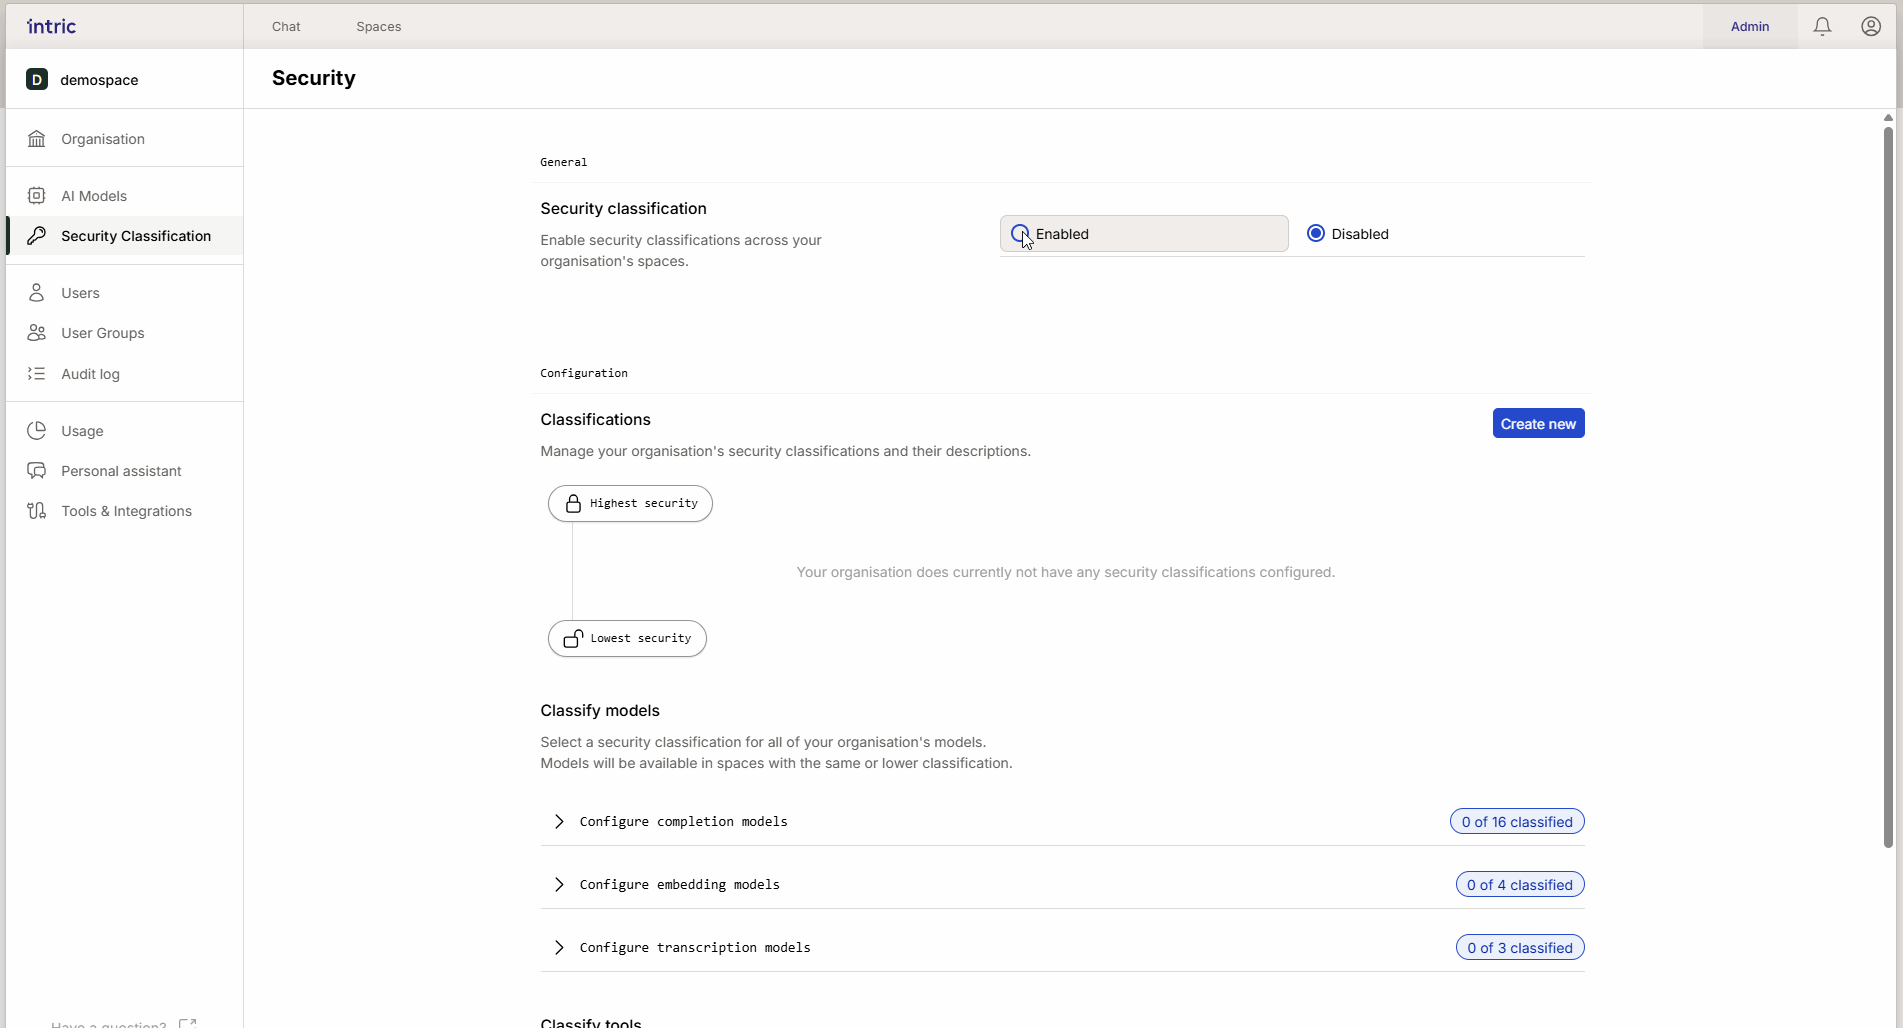This screenshot has width=1903, height=1028.
Task: Open the notifications bell icon
Action: [1822, 27]
